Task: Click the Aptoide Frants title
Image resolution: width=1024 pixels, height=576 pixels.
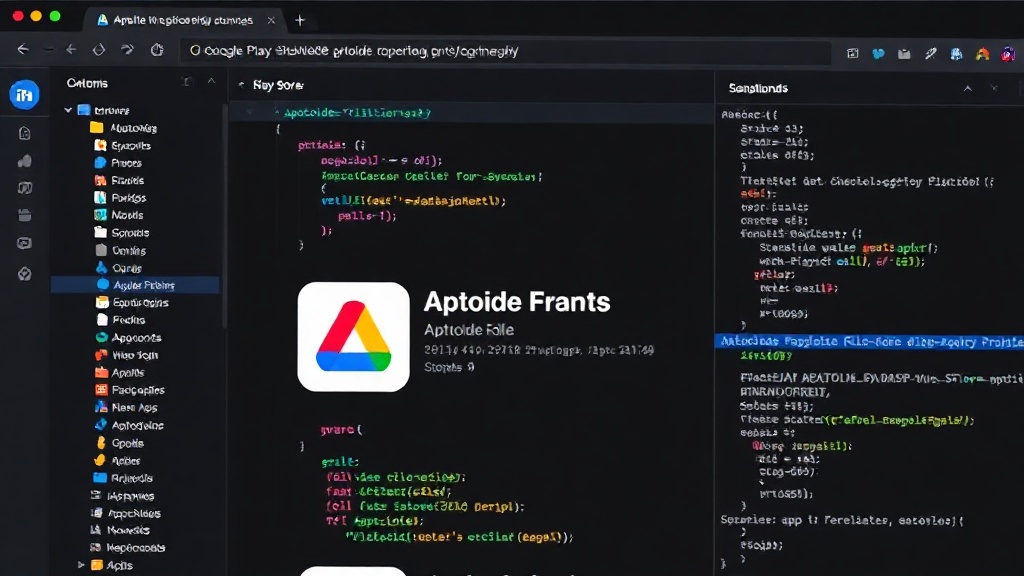Action: pyautogui.click(x=517, y=302)
